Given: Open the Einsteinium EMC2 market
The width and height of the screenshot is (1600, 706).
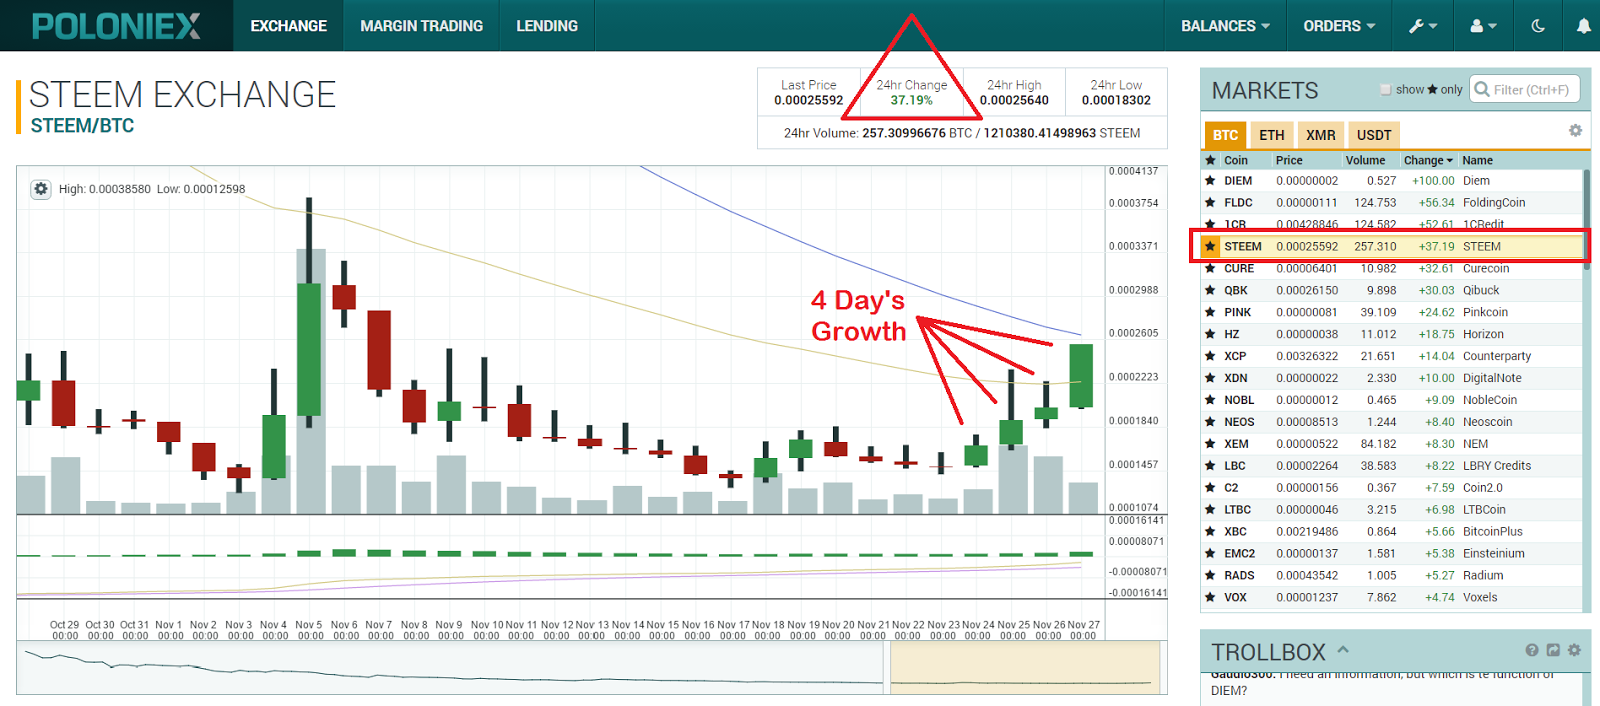Looking at the screenshot, I should [x=1392, y=554].
